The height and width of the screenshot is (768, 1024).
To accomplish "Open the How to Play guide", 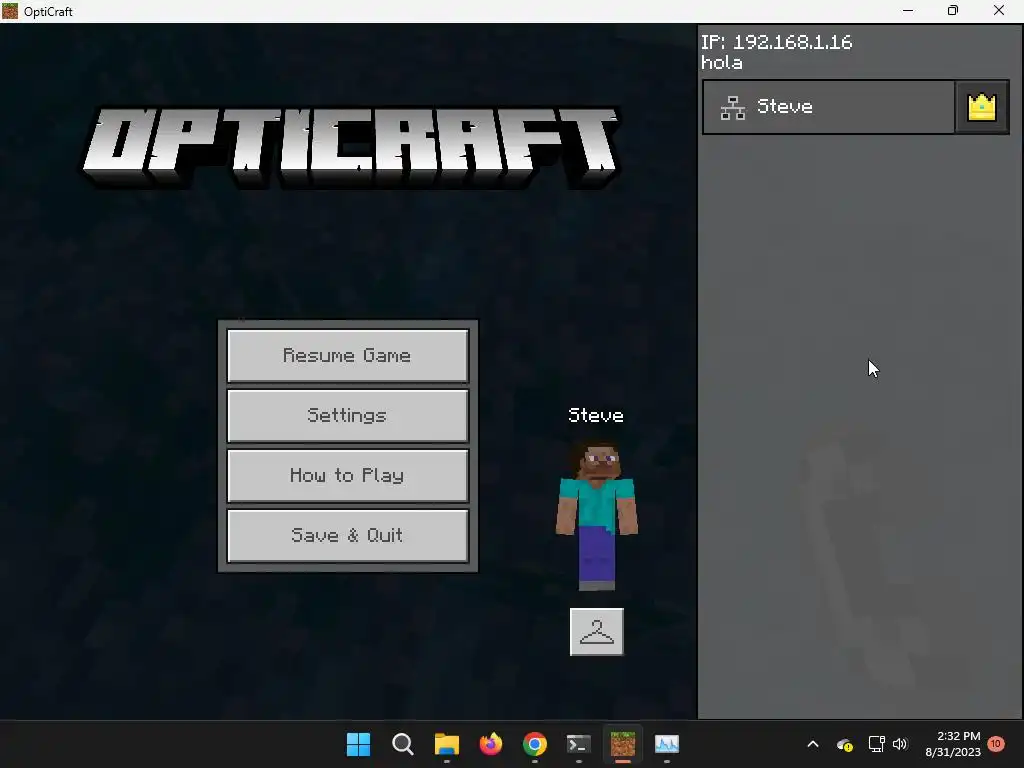I will [x=347, y=475].
